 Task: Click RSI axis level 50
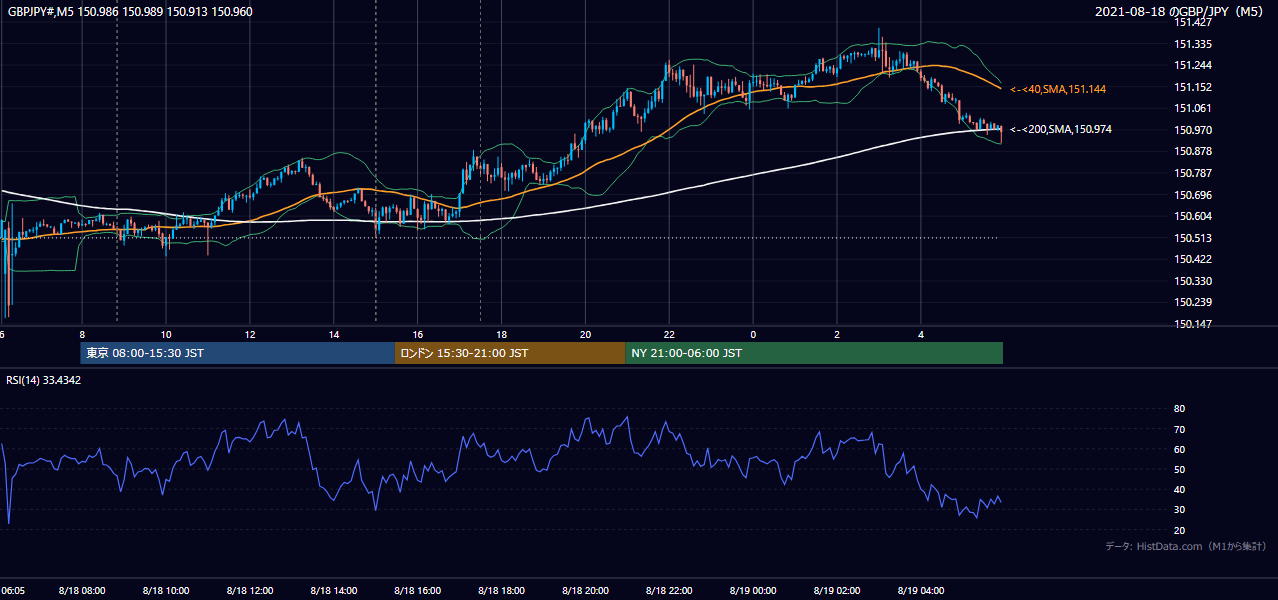pos(1179,469)
